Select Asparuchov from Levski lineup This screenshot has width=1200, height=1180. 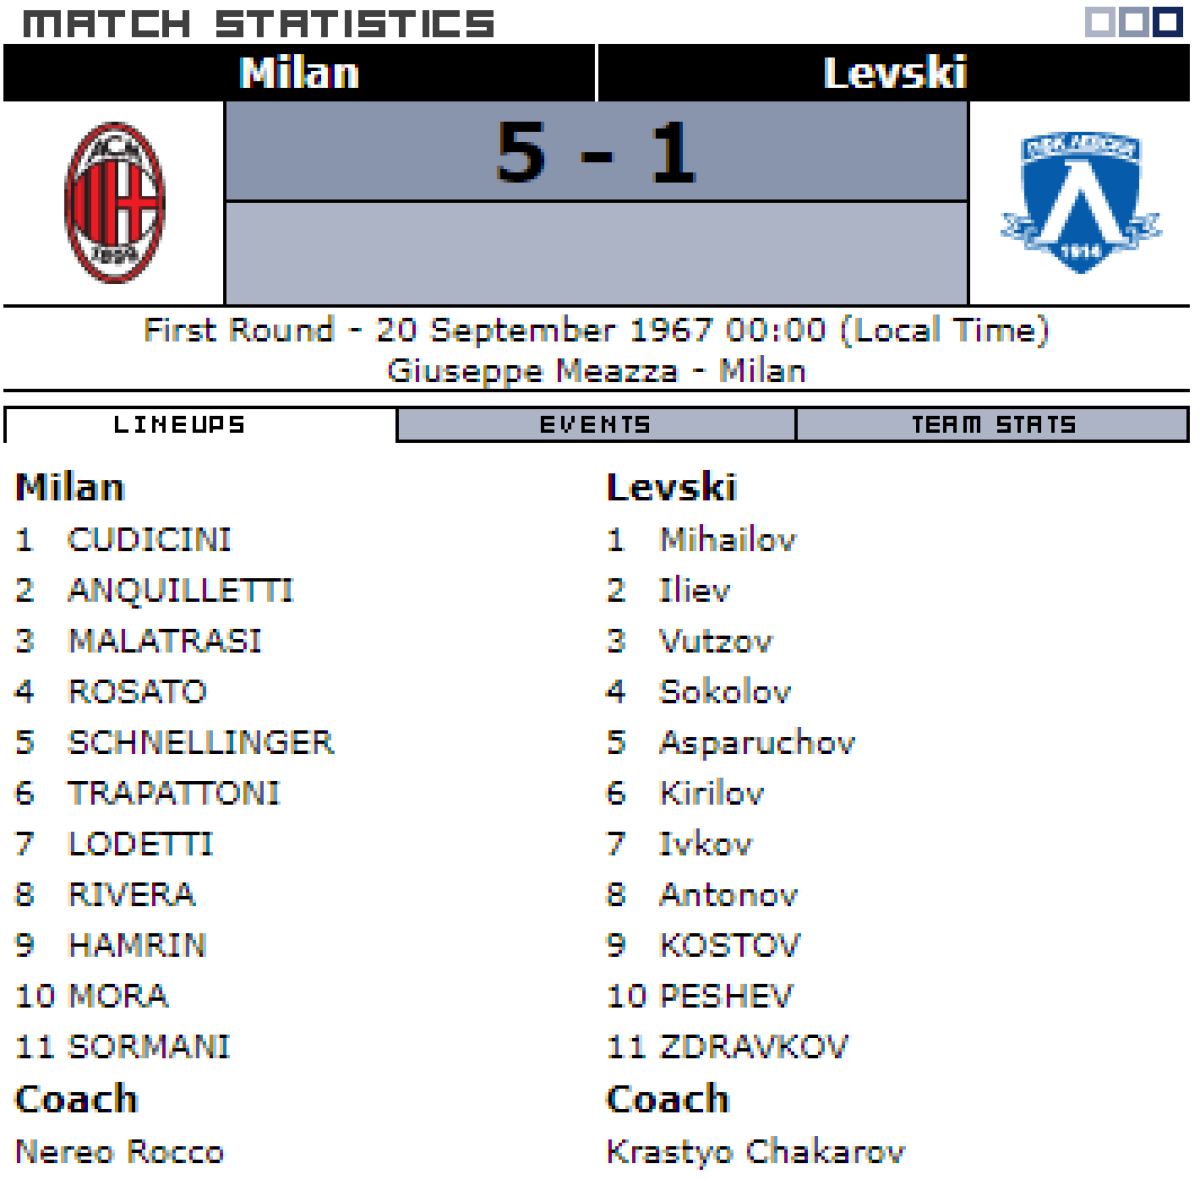pyautogui.click(x=757, y=743)
